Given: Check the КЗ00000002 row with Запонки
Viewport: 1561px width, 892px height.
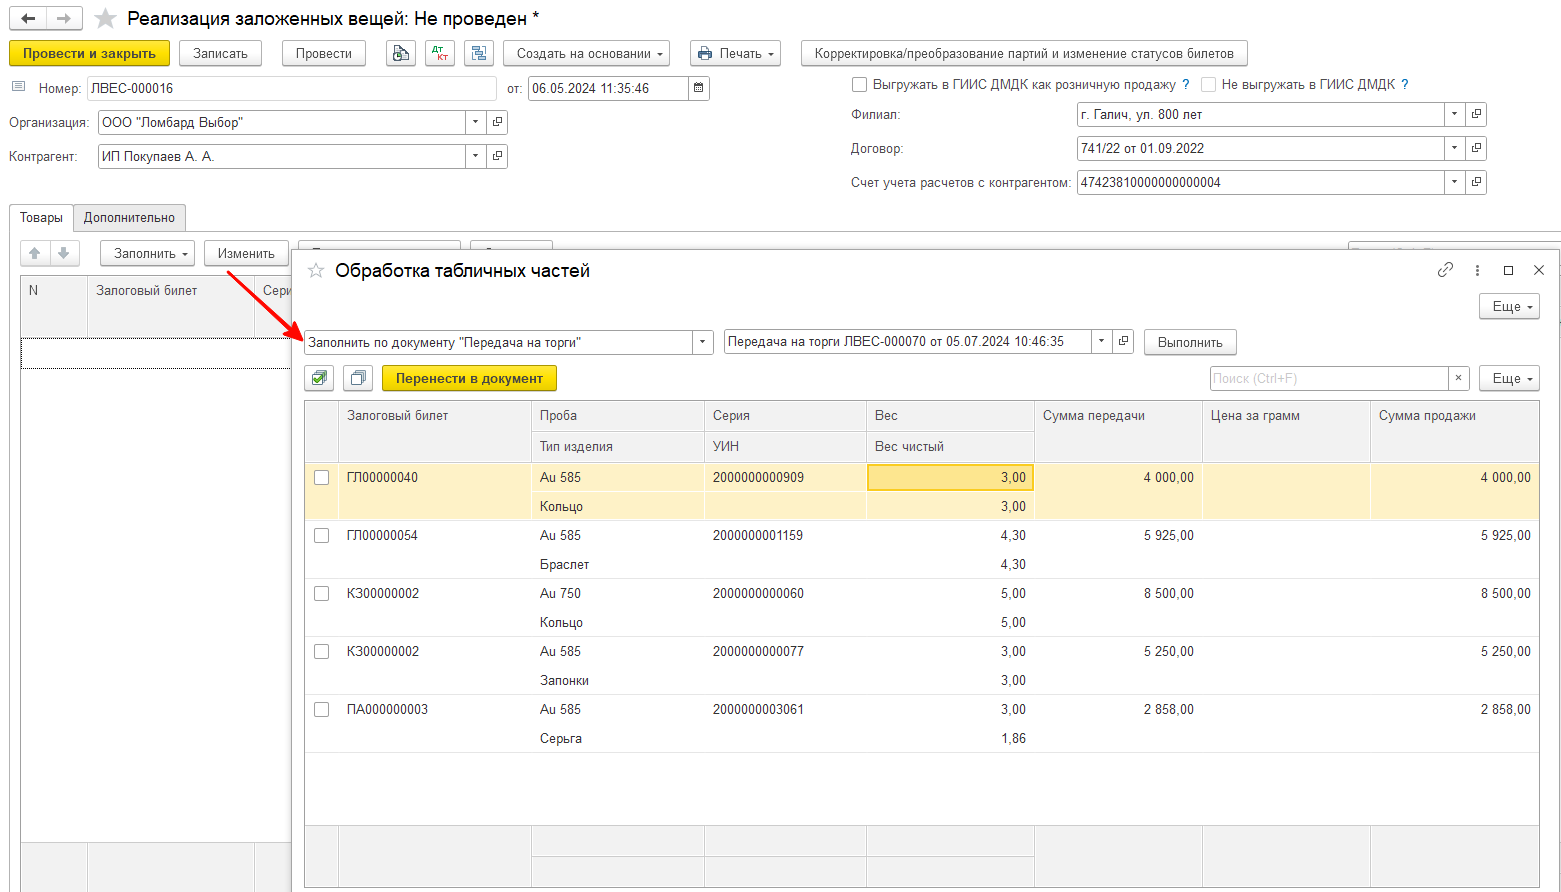Looking at the screenshot, I should coord(321,651).
